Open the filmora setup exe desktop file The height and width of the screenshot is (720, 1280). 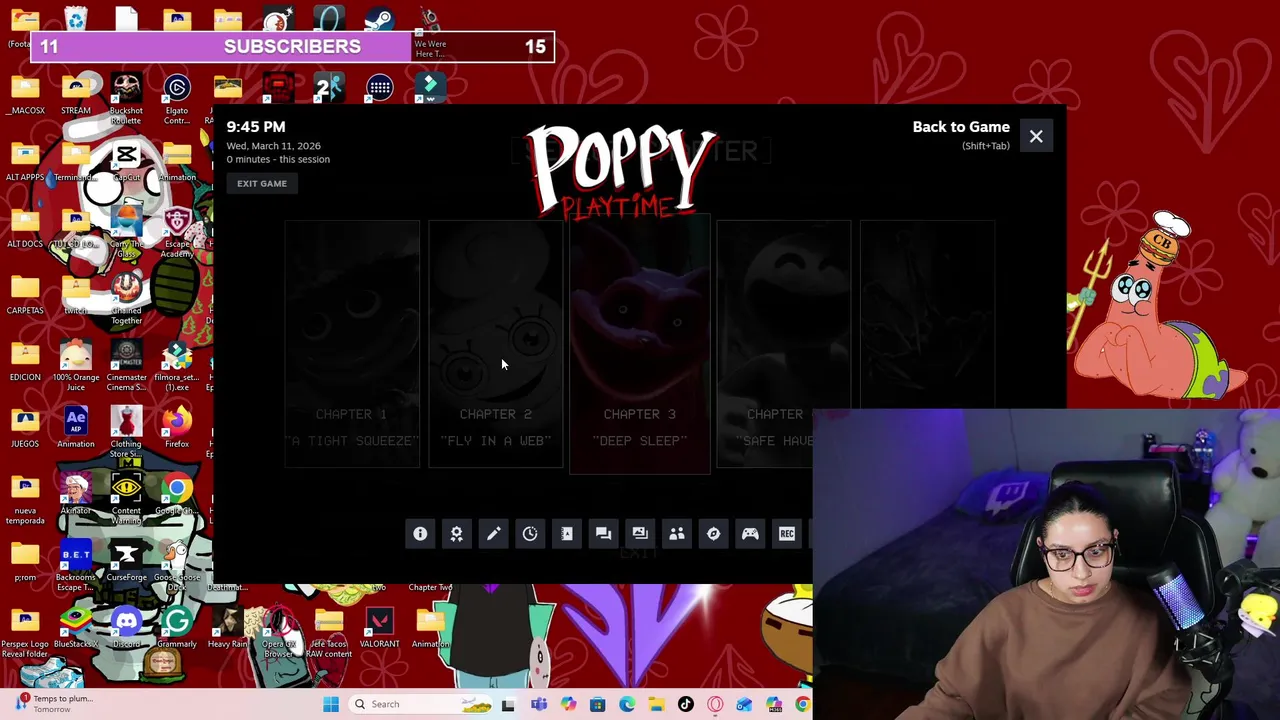[x=177, y=366]
